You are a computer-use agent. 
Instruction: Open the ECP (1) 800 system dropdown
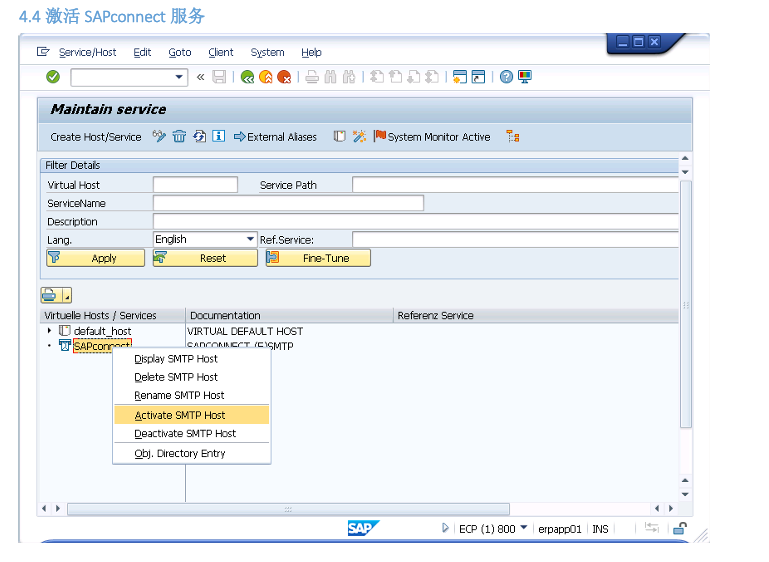524,528
